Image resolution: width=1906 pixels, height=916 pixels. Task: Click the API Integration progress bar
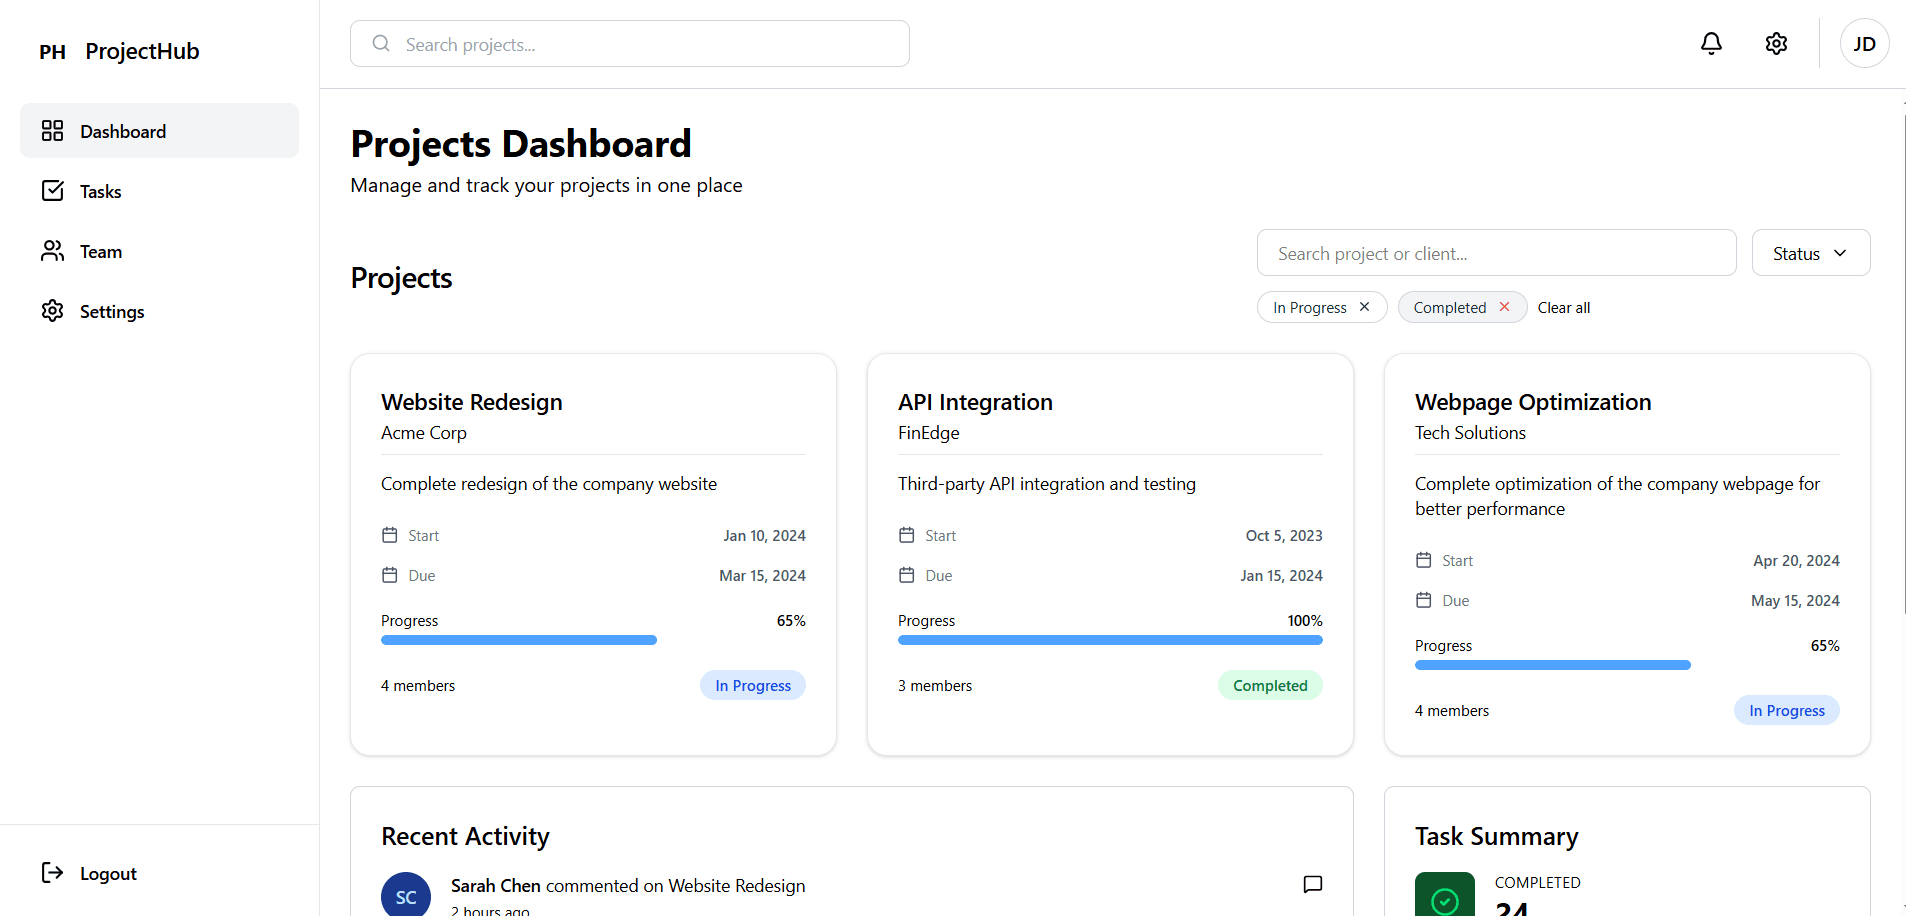pos(1110,639)
